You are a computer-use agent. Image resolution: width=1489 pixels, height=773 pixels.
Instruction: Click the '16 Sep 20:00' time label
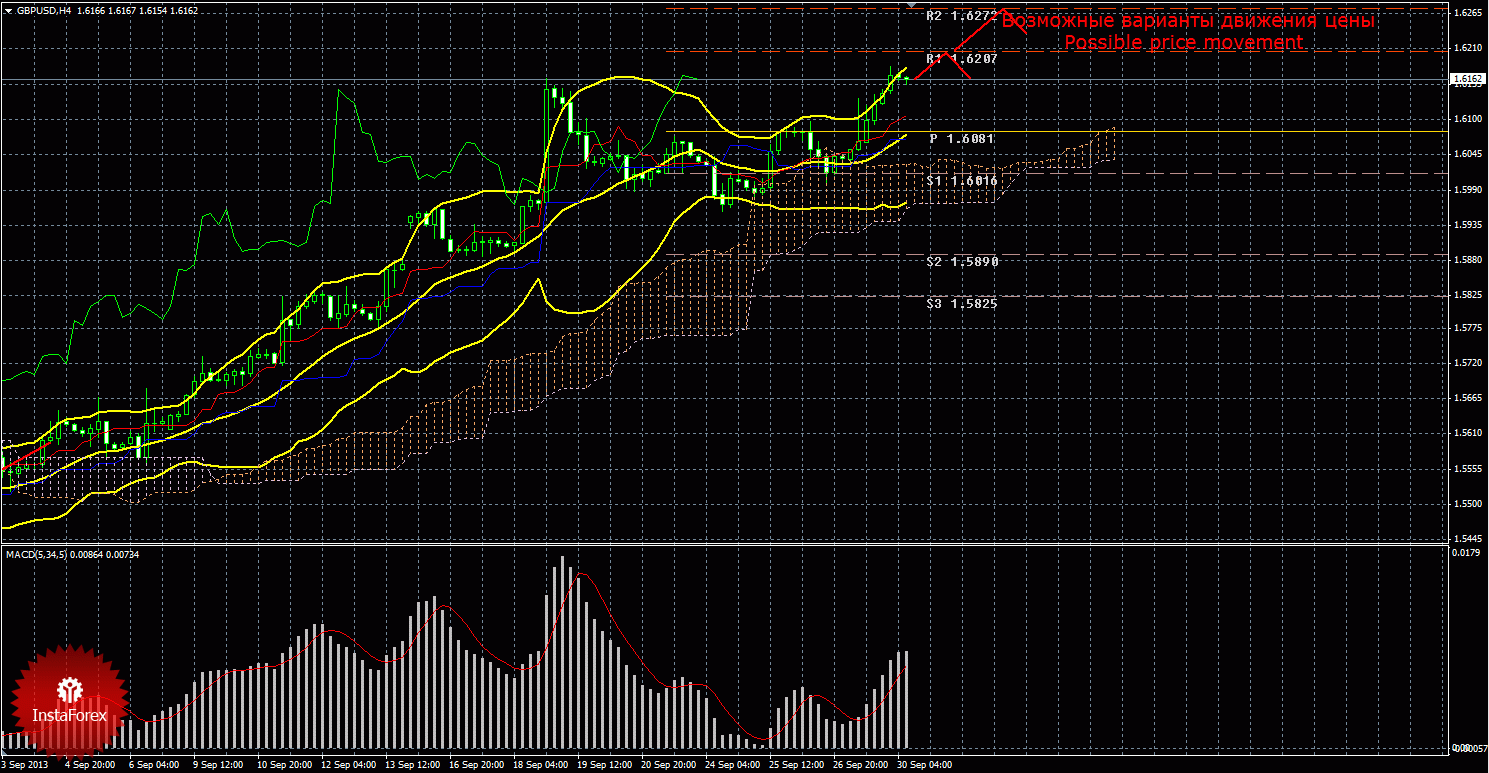pyautogui.click(x=479, y=765)
